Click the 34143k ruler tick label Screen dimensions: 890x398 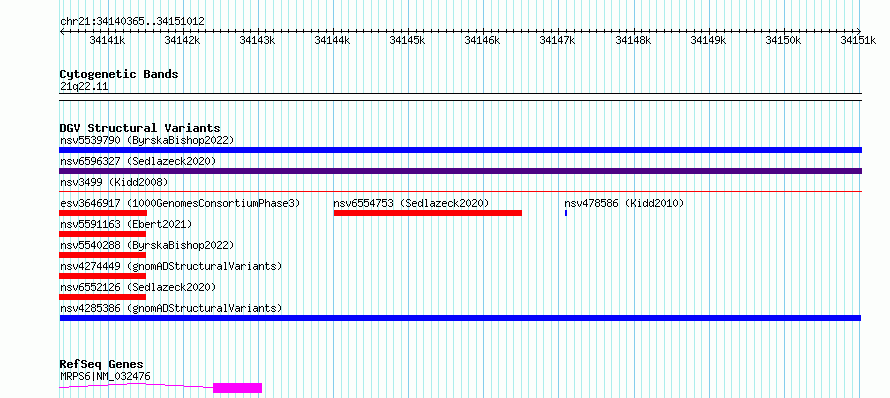[x=257, y=40]
